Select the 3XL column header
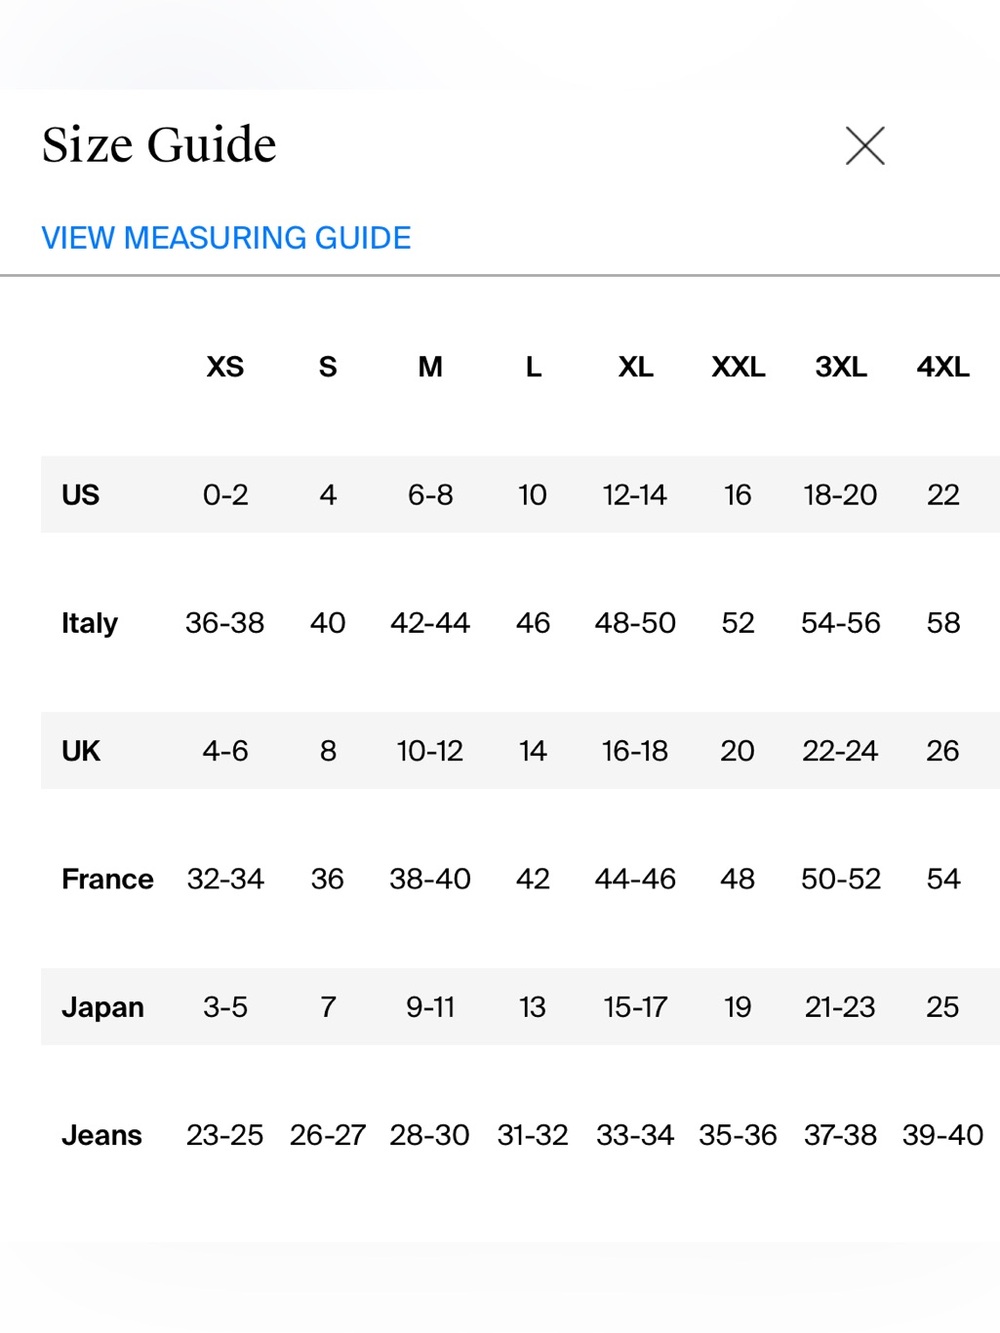This screenshot has height=1333, width=1000. point(841,367)
